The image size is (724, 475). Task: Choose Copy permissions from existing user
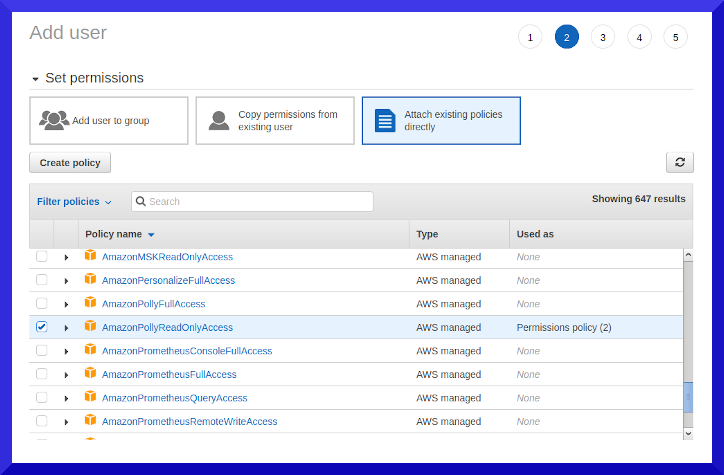pyautogui.click(x=275, y=120)
